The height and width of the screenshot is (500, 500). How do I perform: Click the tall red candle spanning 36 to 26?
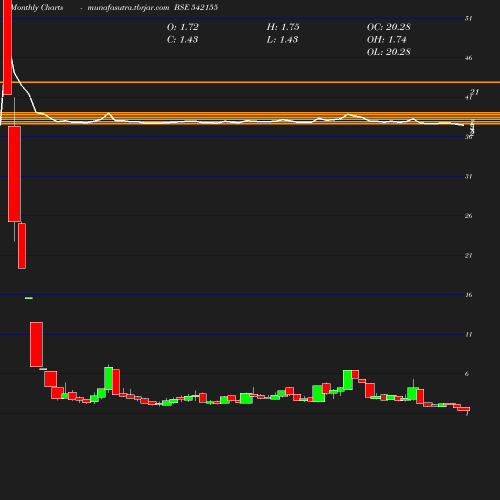tap(14, 174)
